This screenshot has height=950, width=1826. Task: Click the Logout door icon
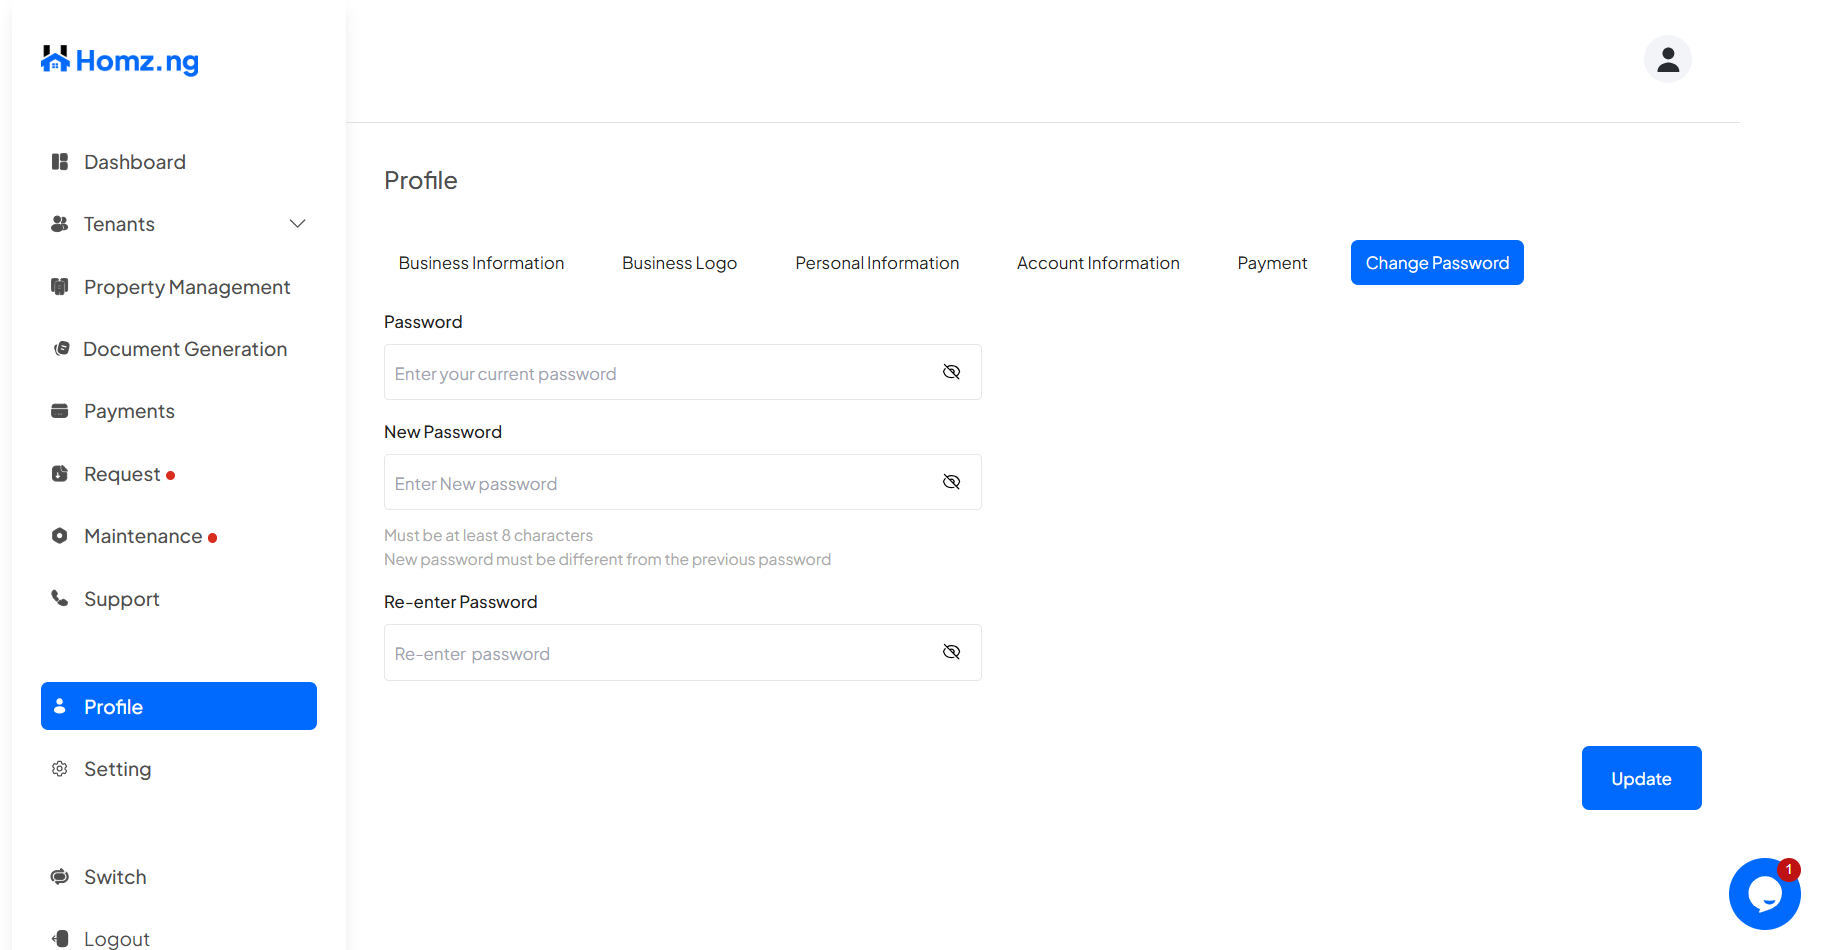tap(60, 938)
